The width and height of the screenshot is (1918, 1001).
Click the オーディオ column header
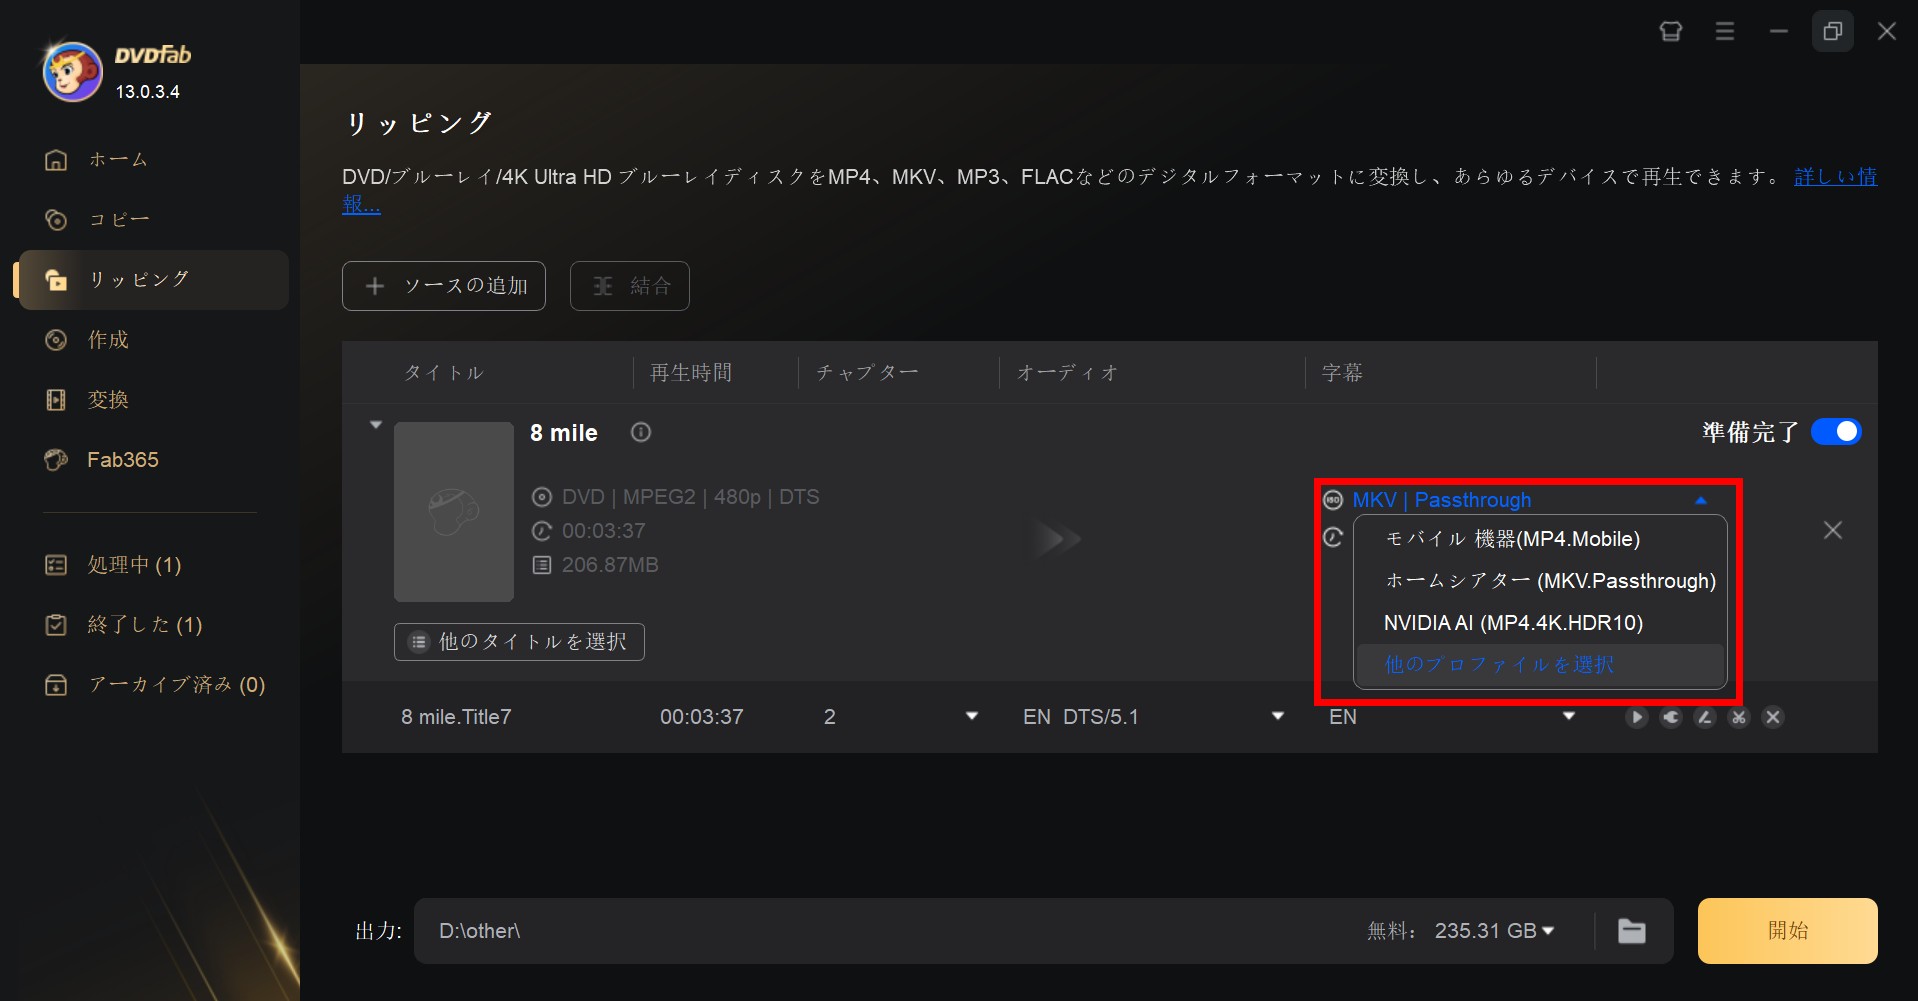1067,373
